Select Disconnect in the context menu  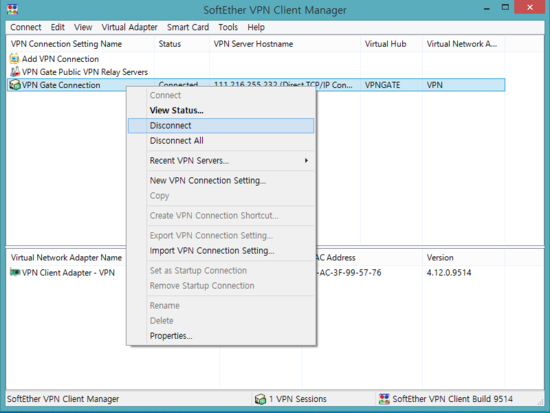[221, 126]
